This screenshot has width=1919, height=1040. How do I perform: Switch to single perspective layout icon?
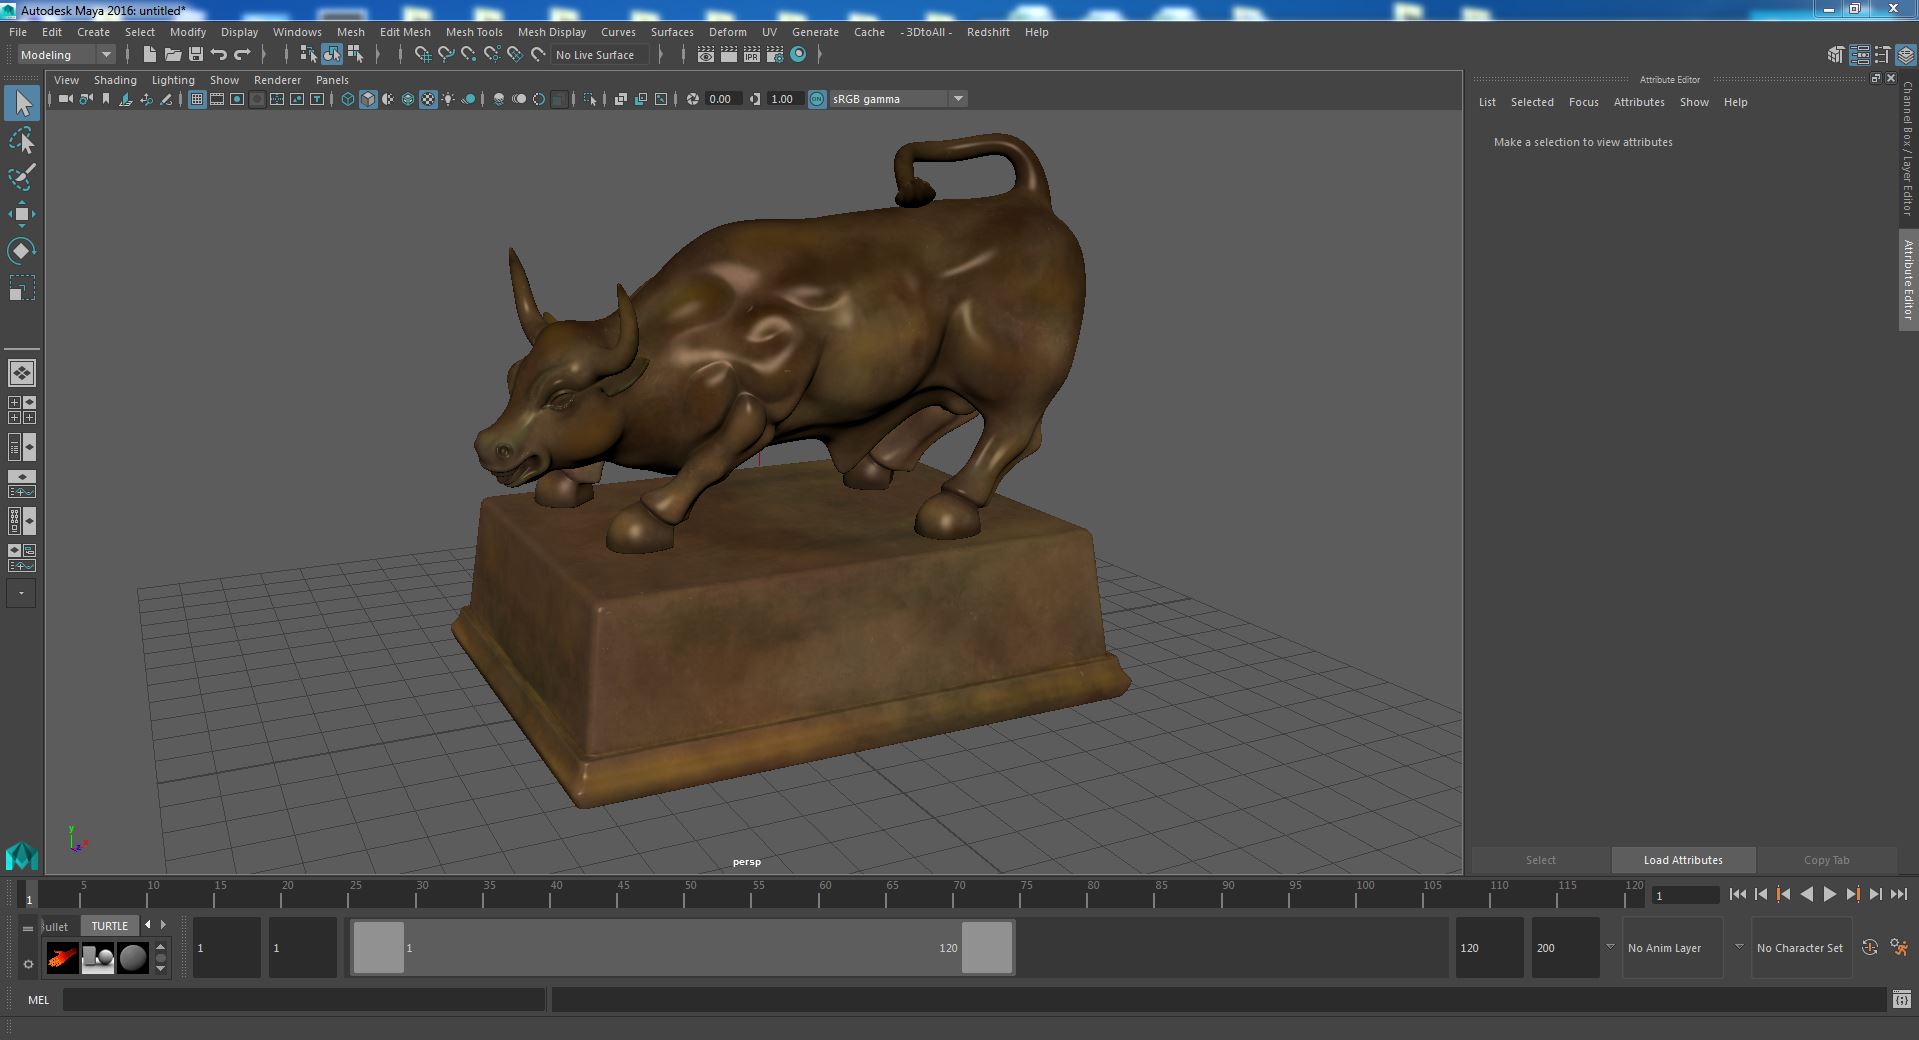tap(22, 373)
